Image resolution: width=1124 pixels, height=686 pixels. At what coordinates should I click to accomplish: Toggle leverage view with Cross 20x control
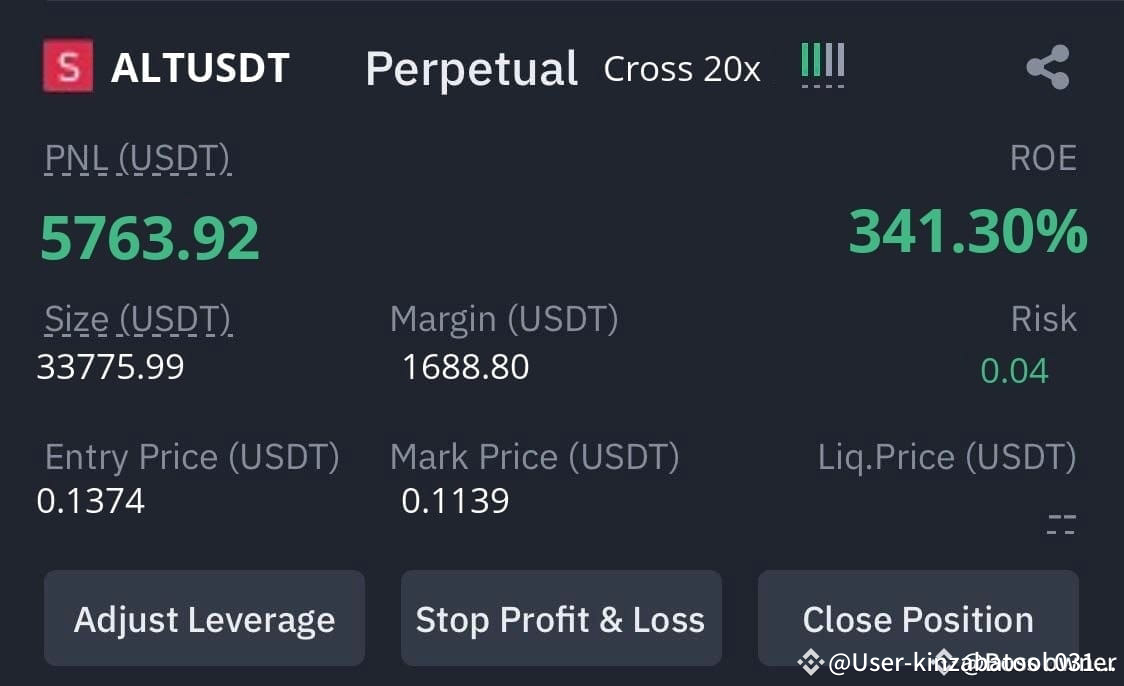tap(681, 69)
